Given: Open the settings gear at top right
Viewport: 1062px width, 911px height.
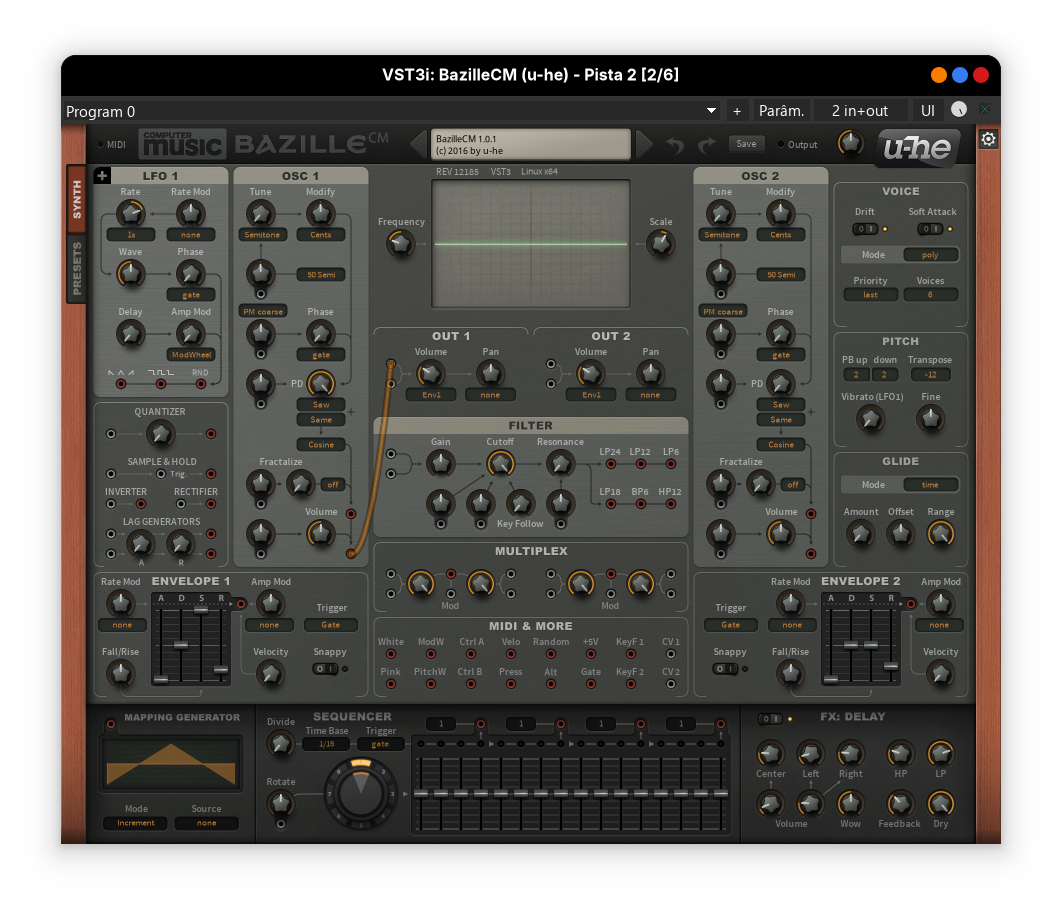Looking at the screenshot, I should click(x=988, y=139).
